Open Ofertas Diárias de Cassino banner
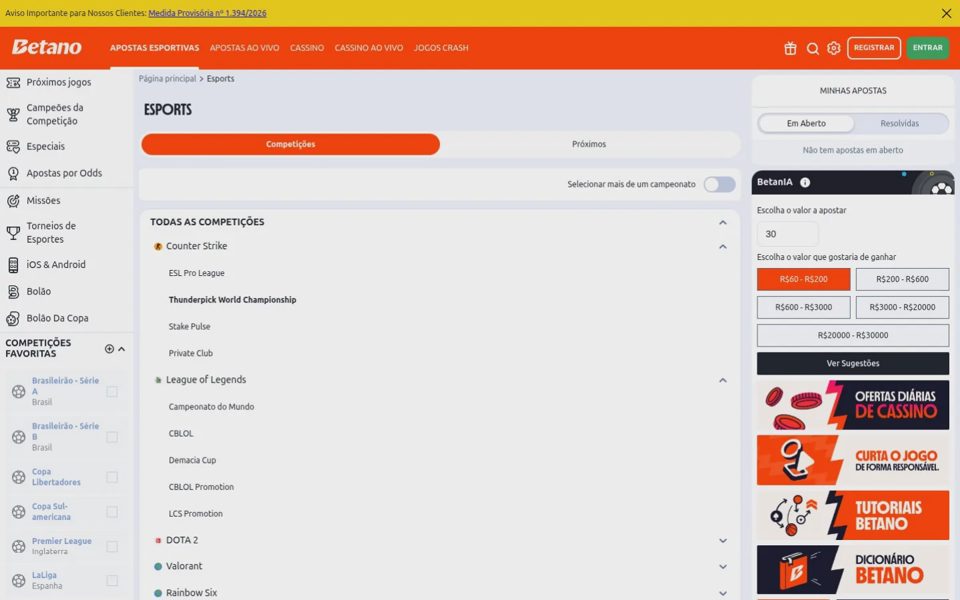Viewport: 960px width, 600px height. [x=853, y=405]
